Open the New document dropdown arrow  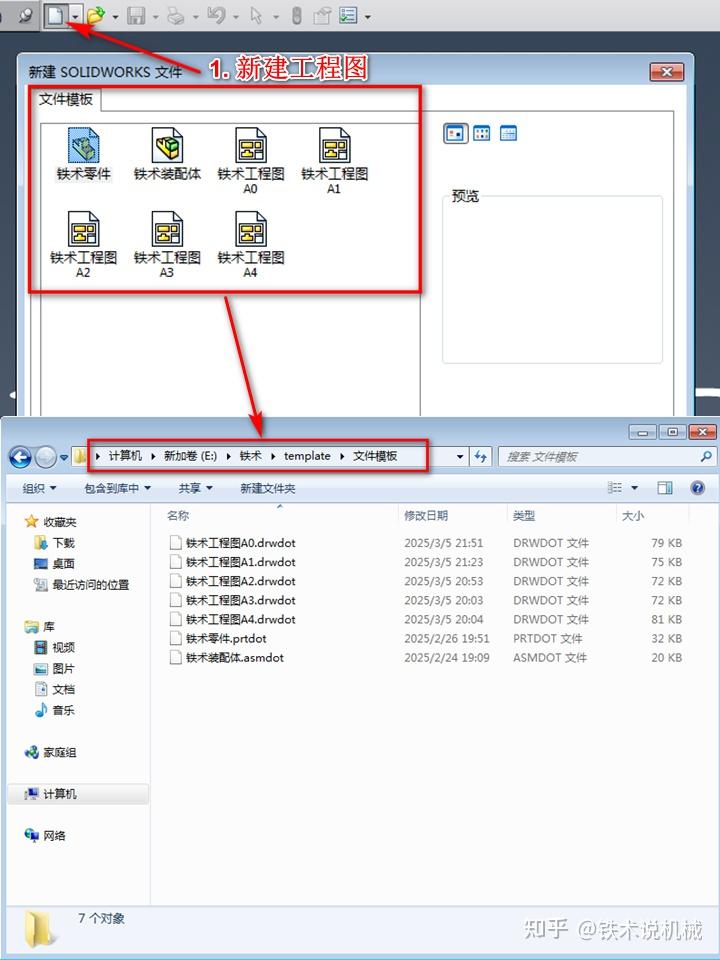(75, 16)
